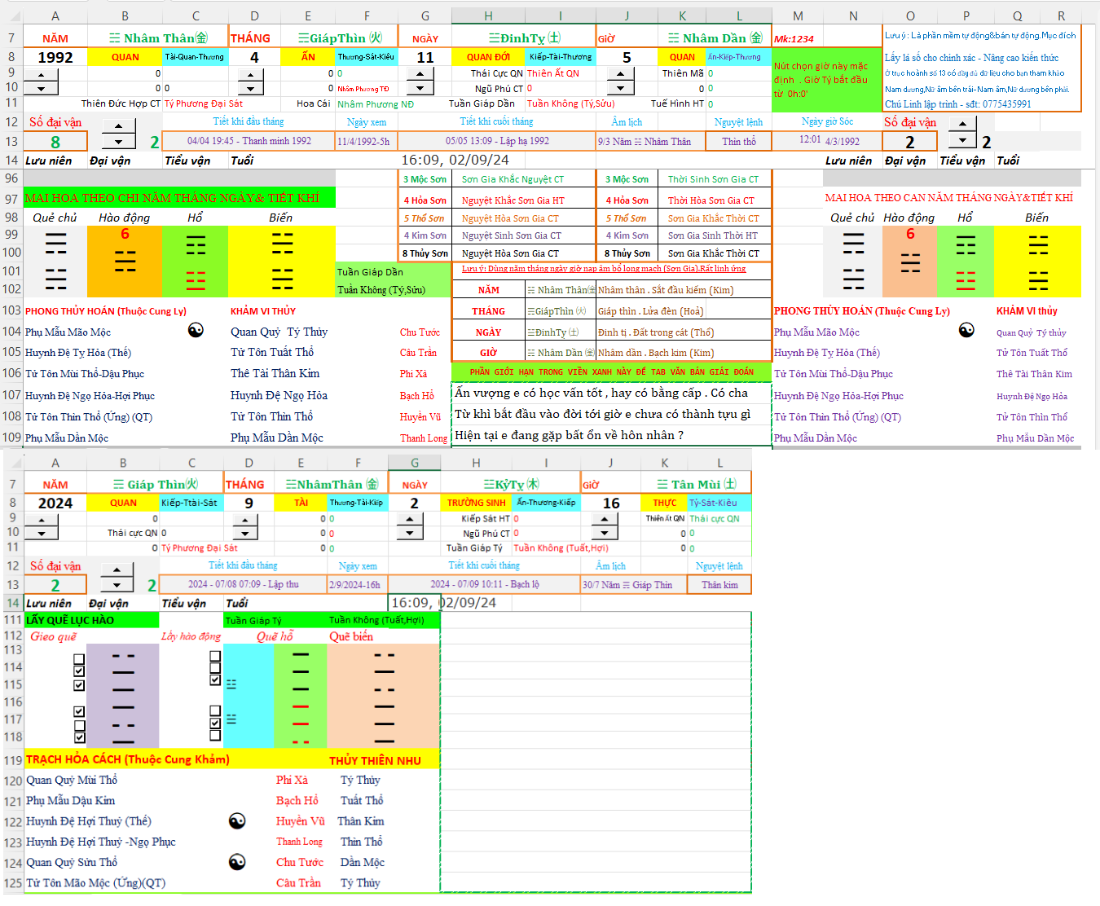Click the year cell containing 2024
Image resolution: width=1100 pixels, height=906 pixels.
[x=55, y=503]
